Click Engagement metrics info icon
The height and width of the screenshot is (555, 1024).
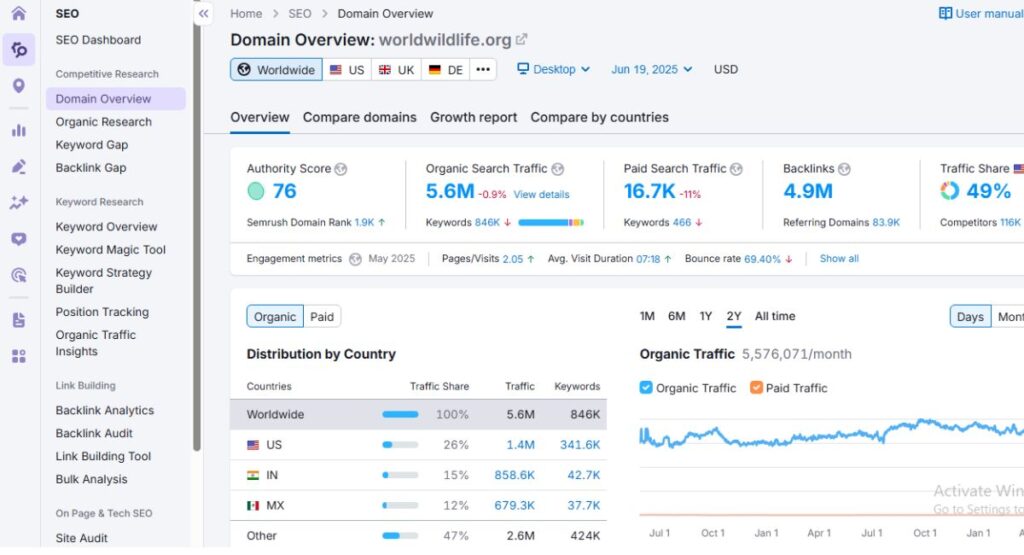pyautogui.click(x=355, y=259)
